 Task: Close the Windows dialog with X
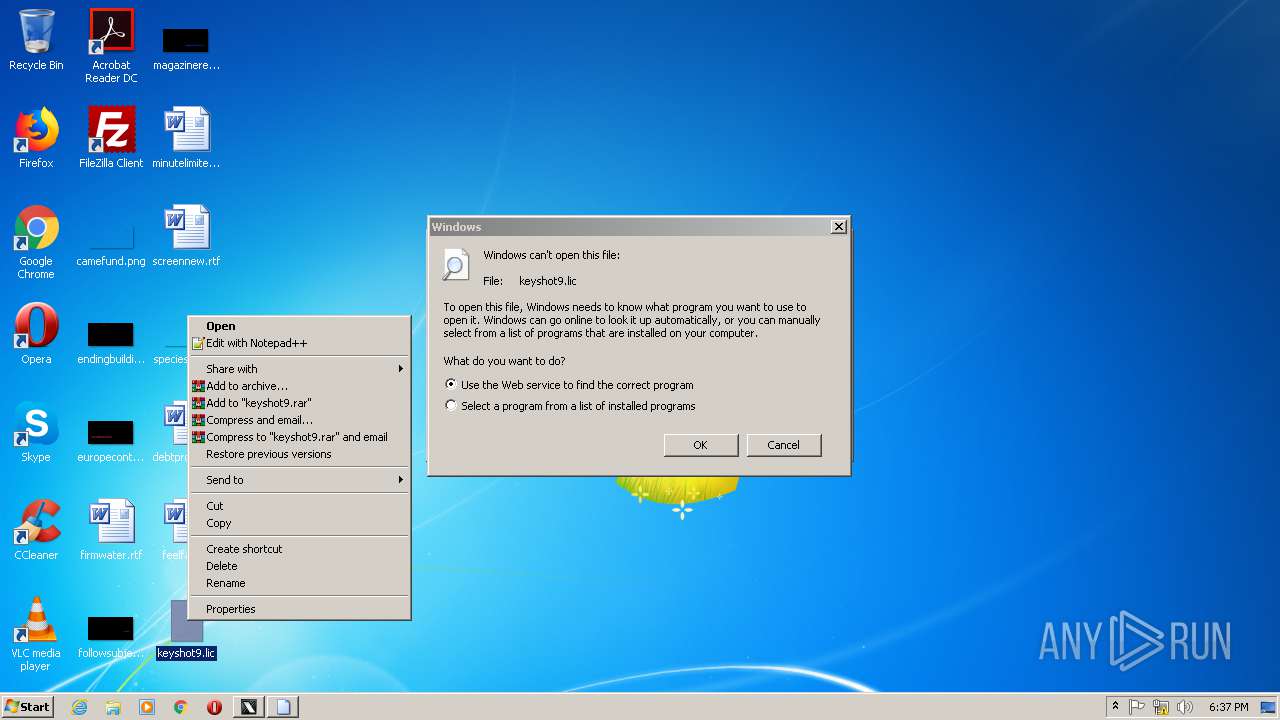point(839,227)
